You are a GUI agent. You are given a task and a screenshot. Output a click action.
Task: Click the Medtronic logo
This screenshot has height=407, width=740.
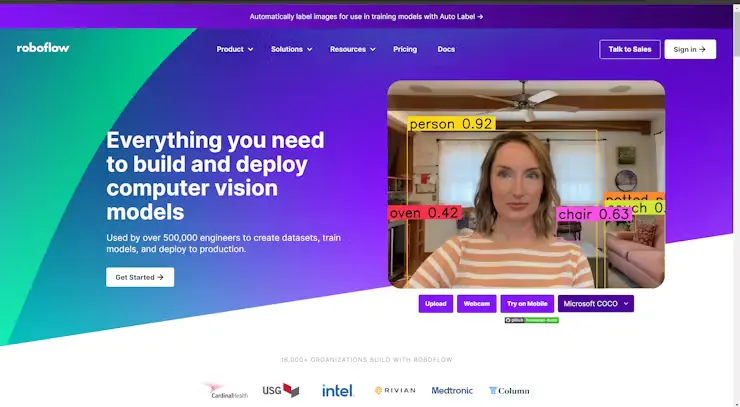(x=452, y=390)
